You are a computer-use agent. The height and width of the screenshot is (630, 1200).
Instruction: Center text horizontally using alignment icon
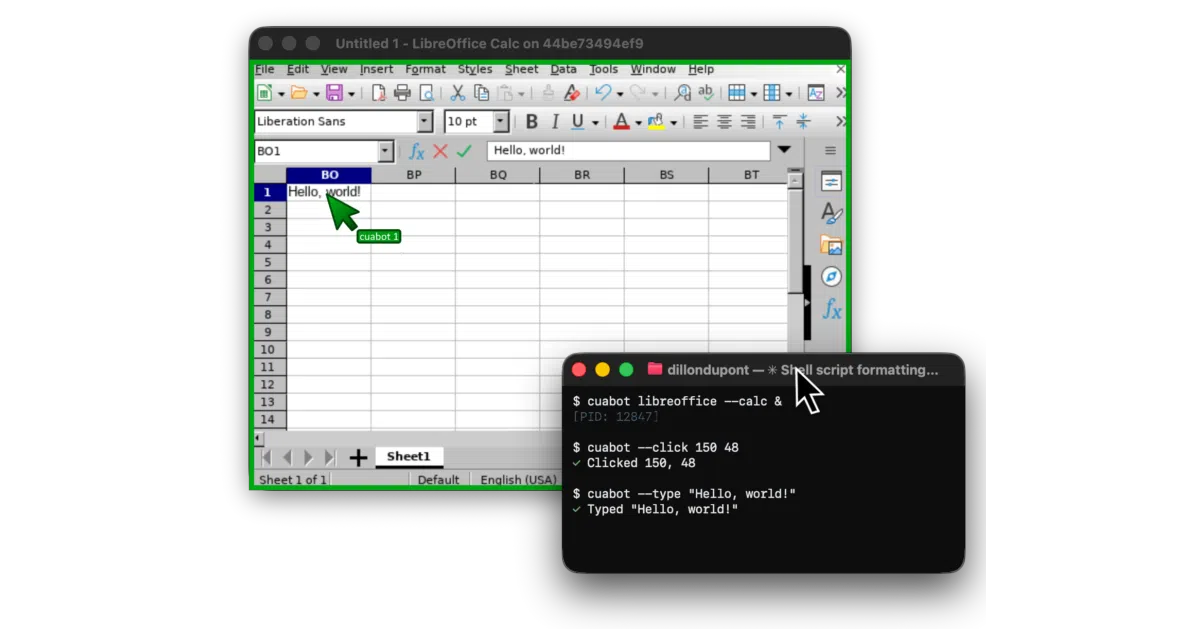(x=724, y=122)
